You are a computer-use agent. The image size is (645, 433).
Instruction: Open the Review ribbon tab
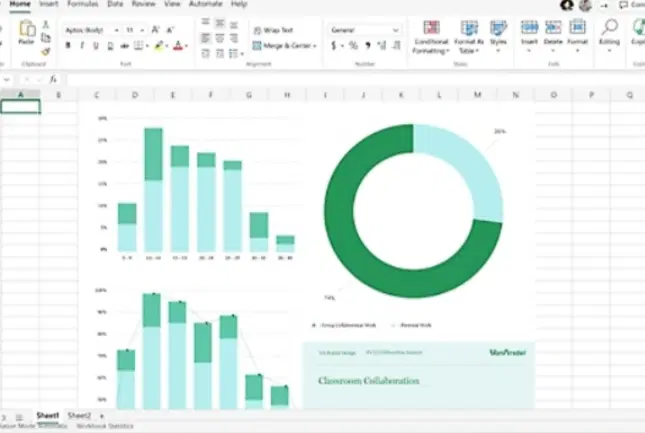143,4
